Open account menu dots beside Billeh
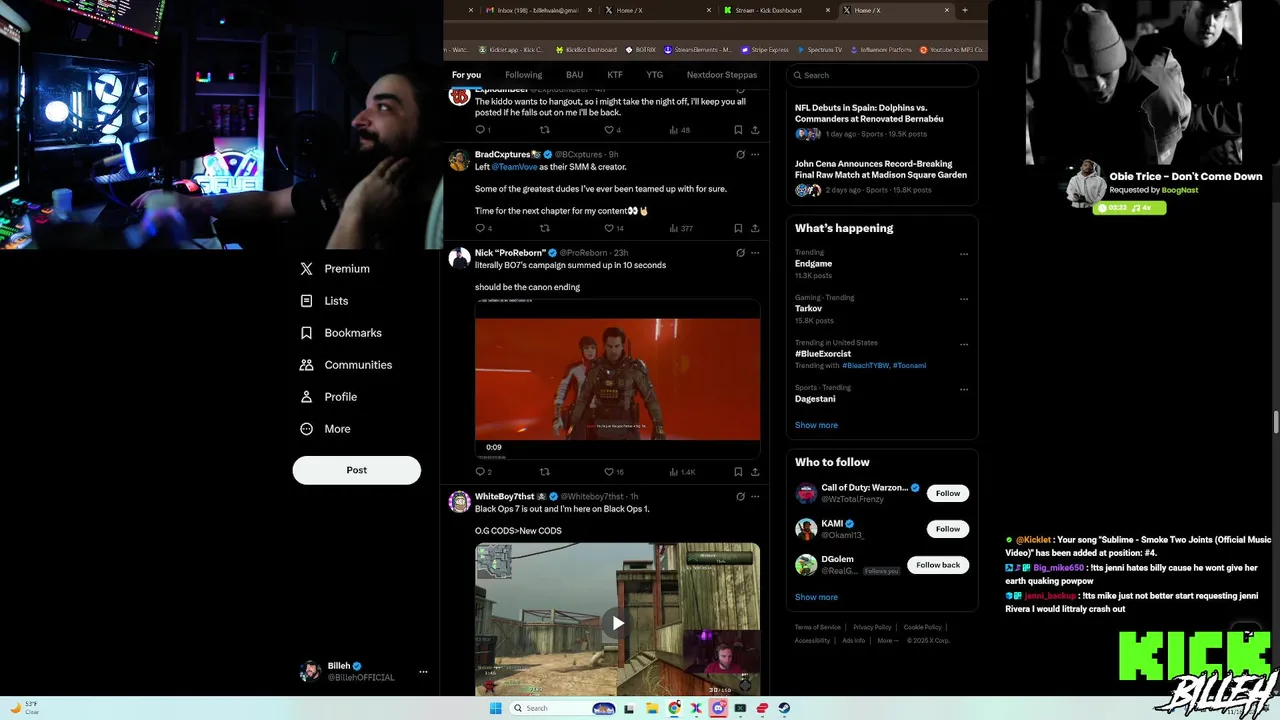1280x720 pixels. [423, 672]
